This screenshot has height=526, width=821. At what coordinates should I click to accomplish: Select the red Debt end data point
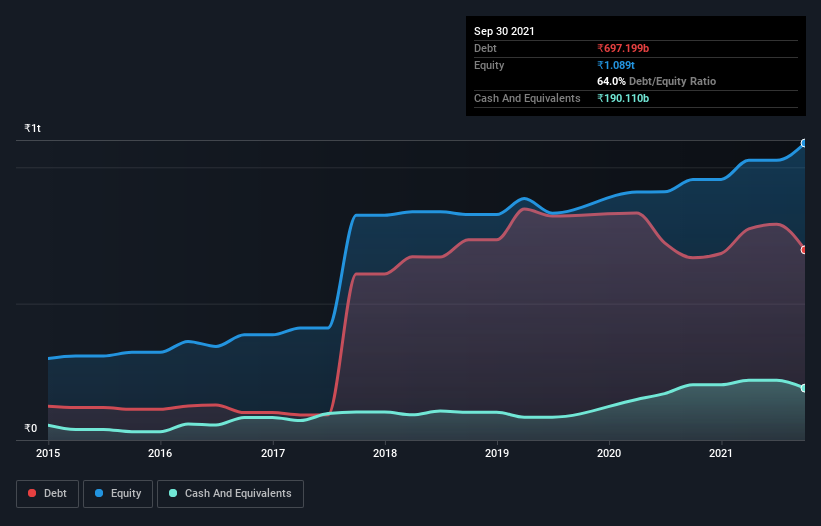(x=804, y=250)
